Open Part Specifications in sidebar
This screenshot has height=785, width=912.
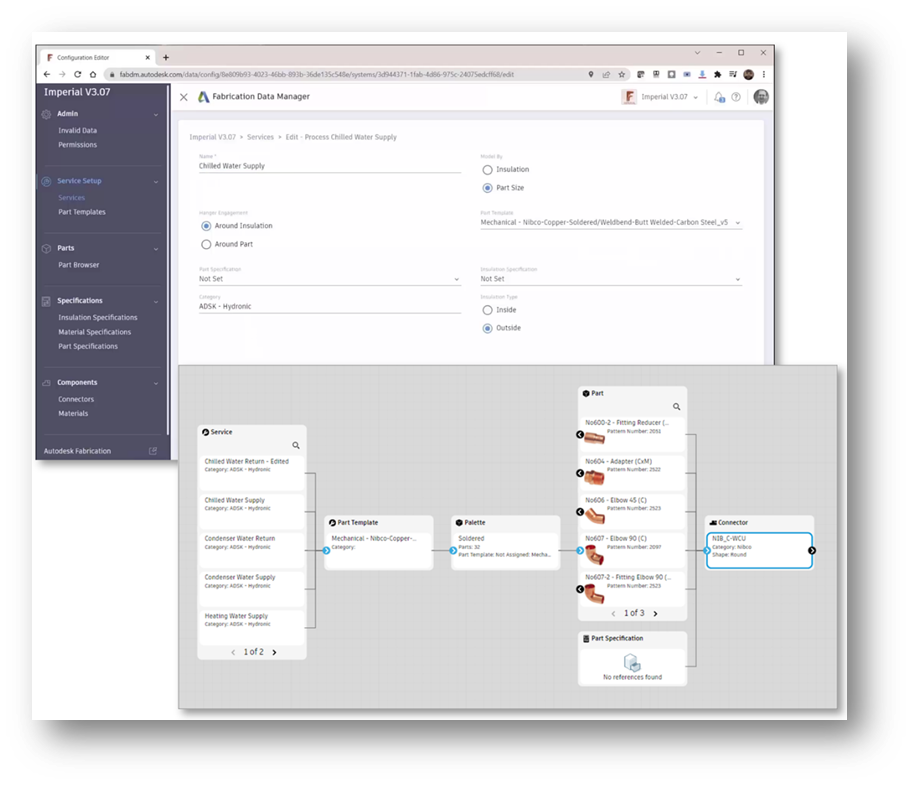click(88, 347)
